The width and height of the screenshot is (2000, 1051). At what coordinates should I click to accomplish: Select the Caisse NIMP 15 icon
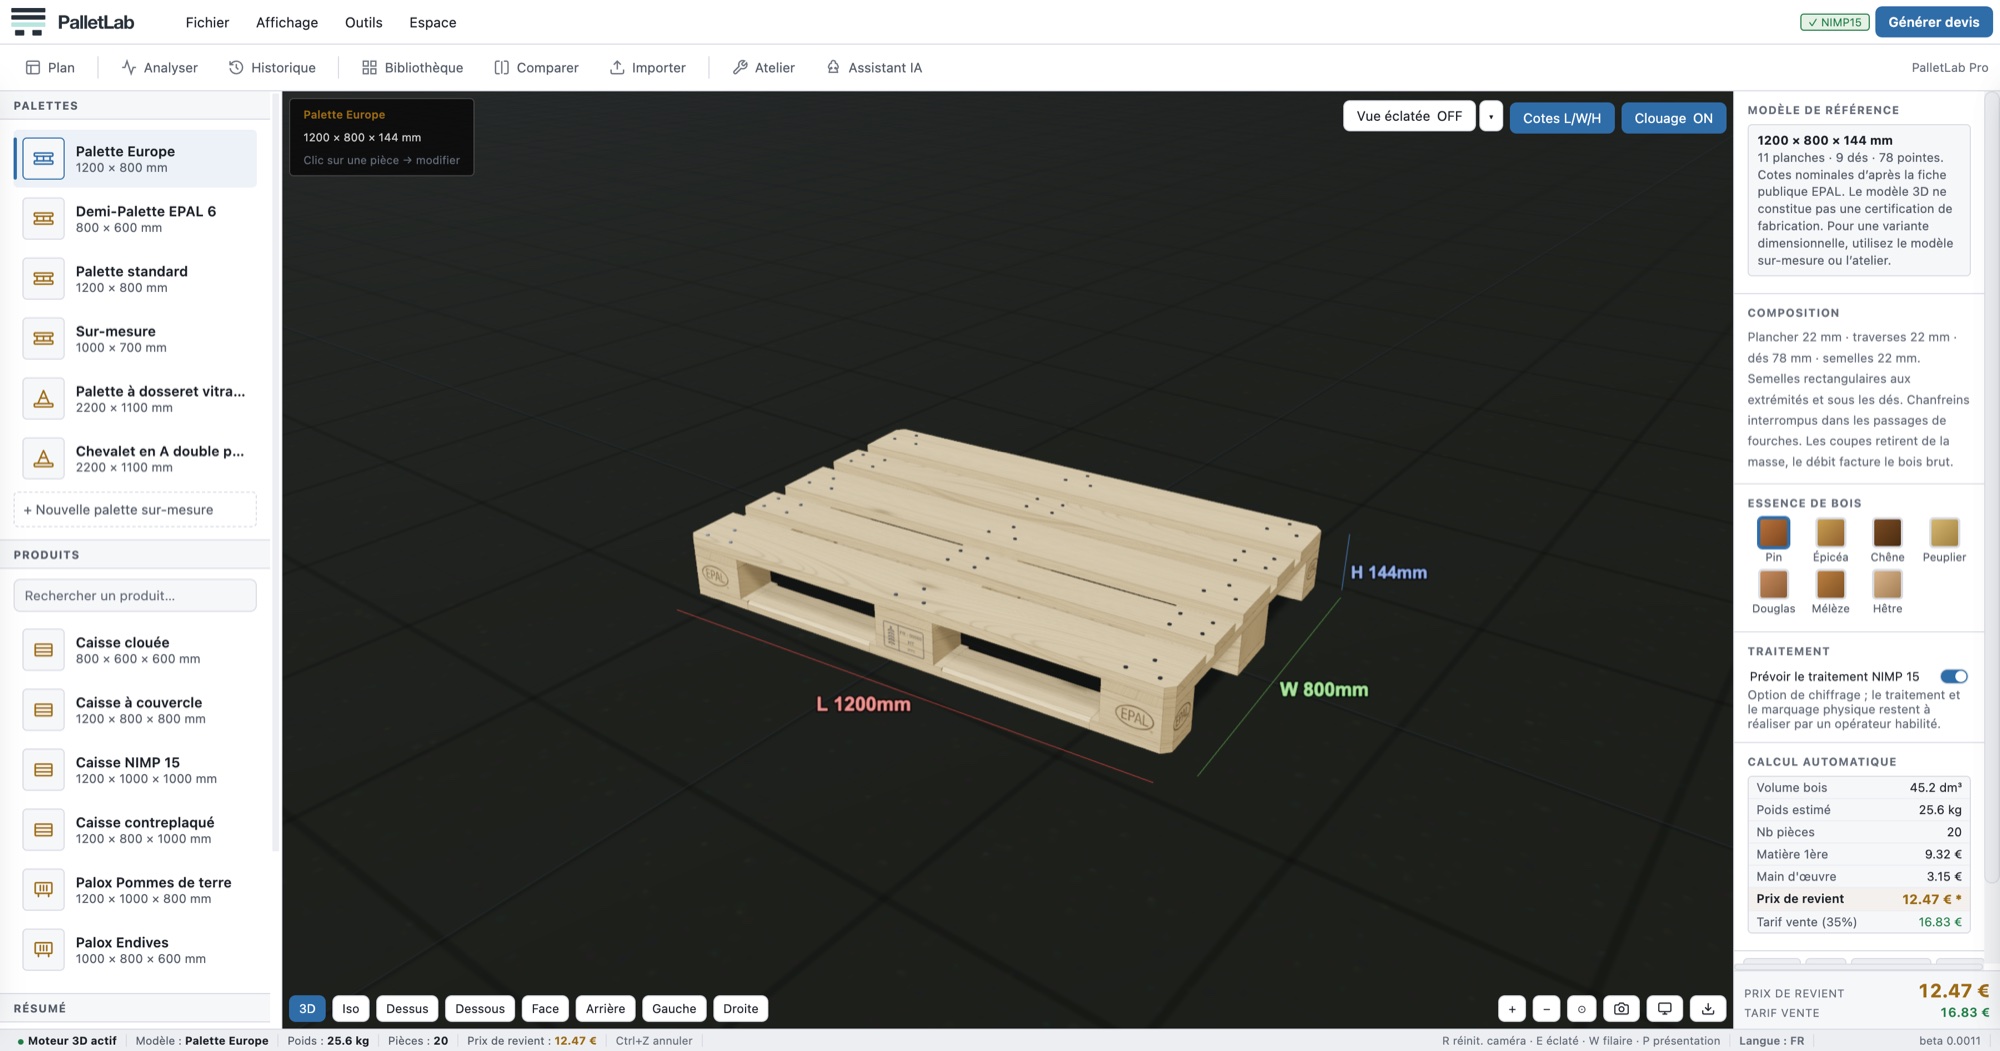tap(43, 770)
